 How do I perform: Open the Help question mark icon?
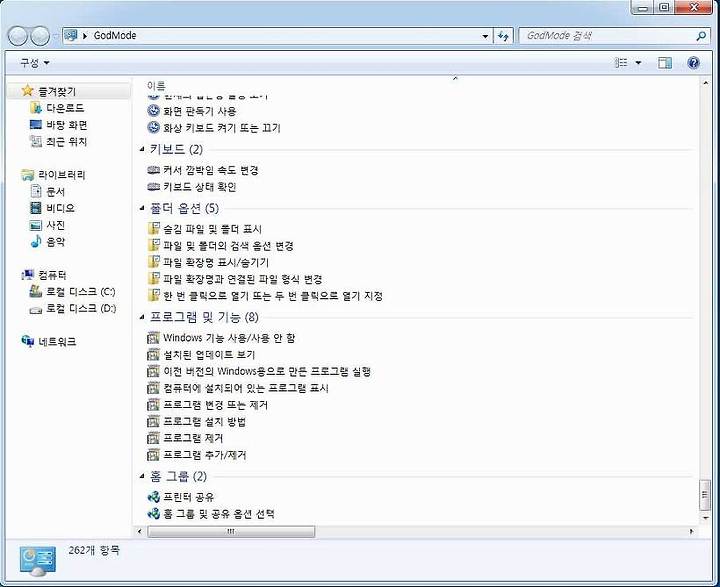pos(693,62)
